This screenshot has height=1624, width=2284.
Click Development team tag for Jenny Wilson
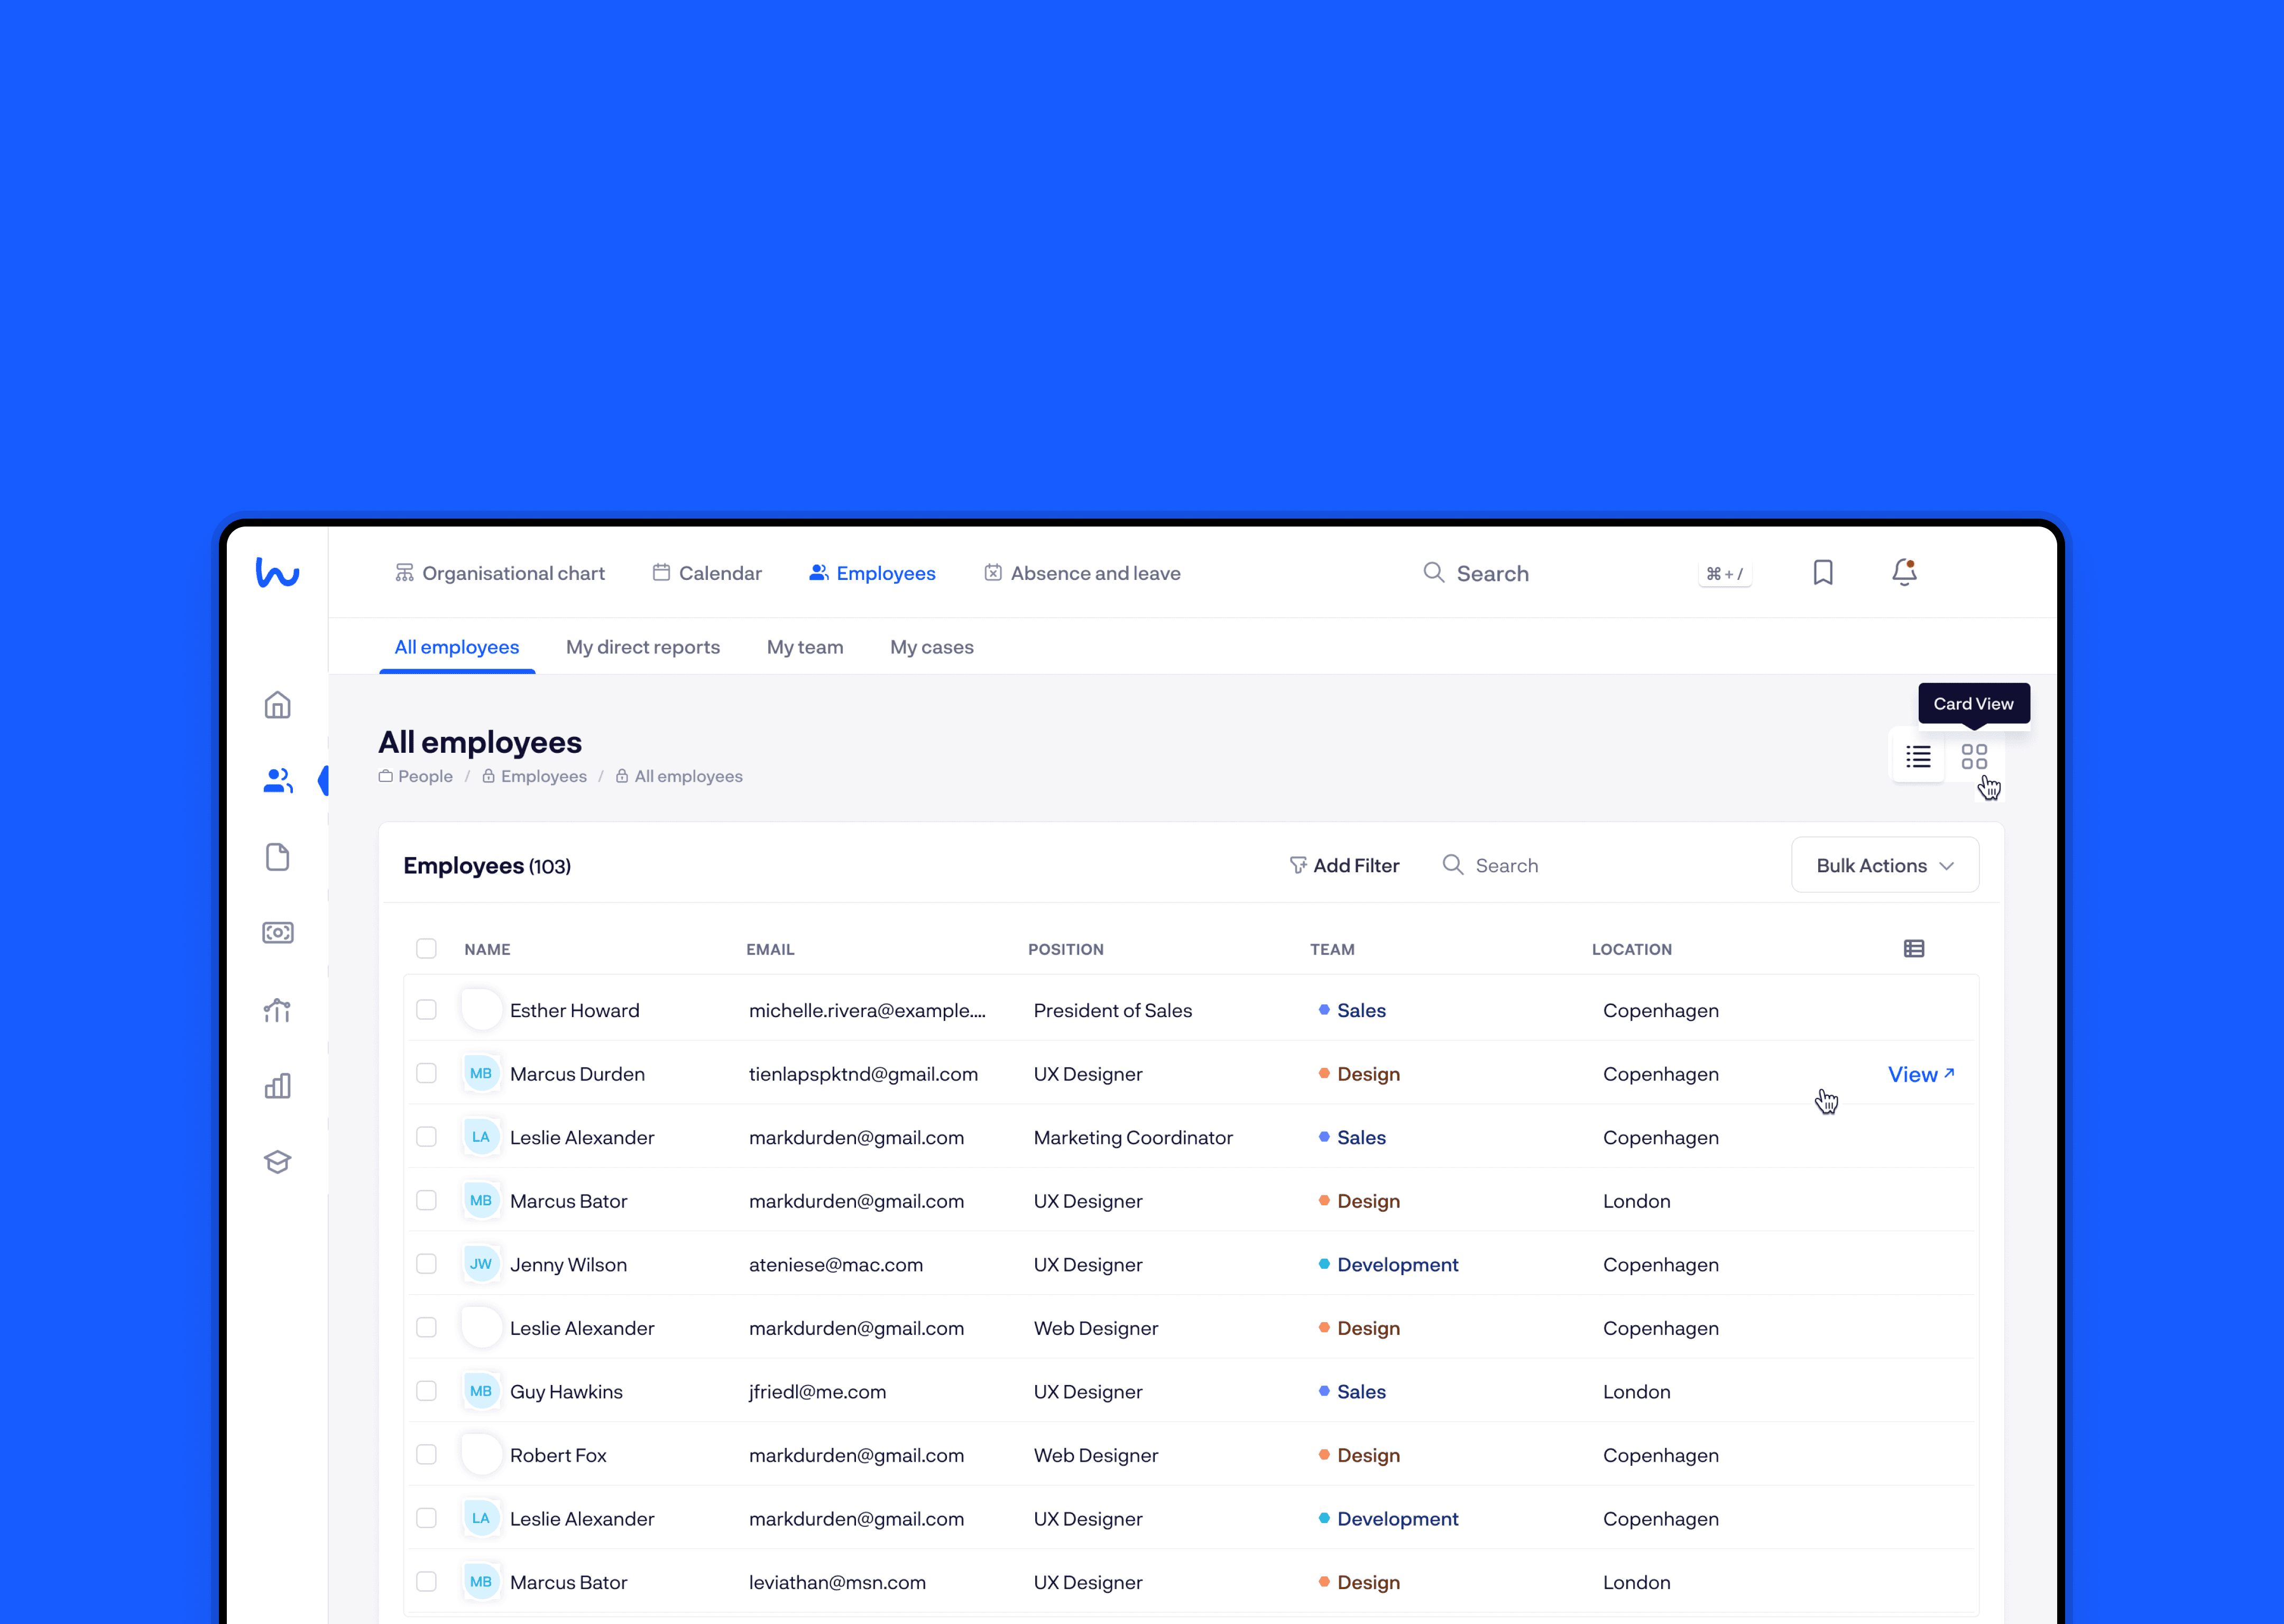[x=1388, y=1264]
